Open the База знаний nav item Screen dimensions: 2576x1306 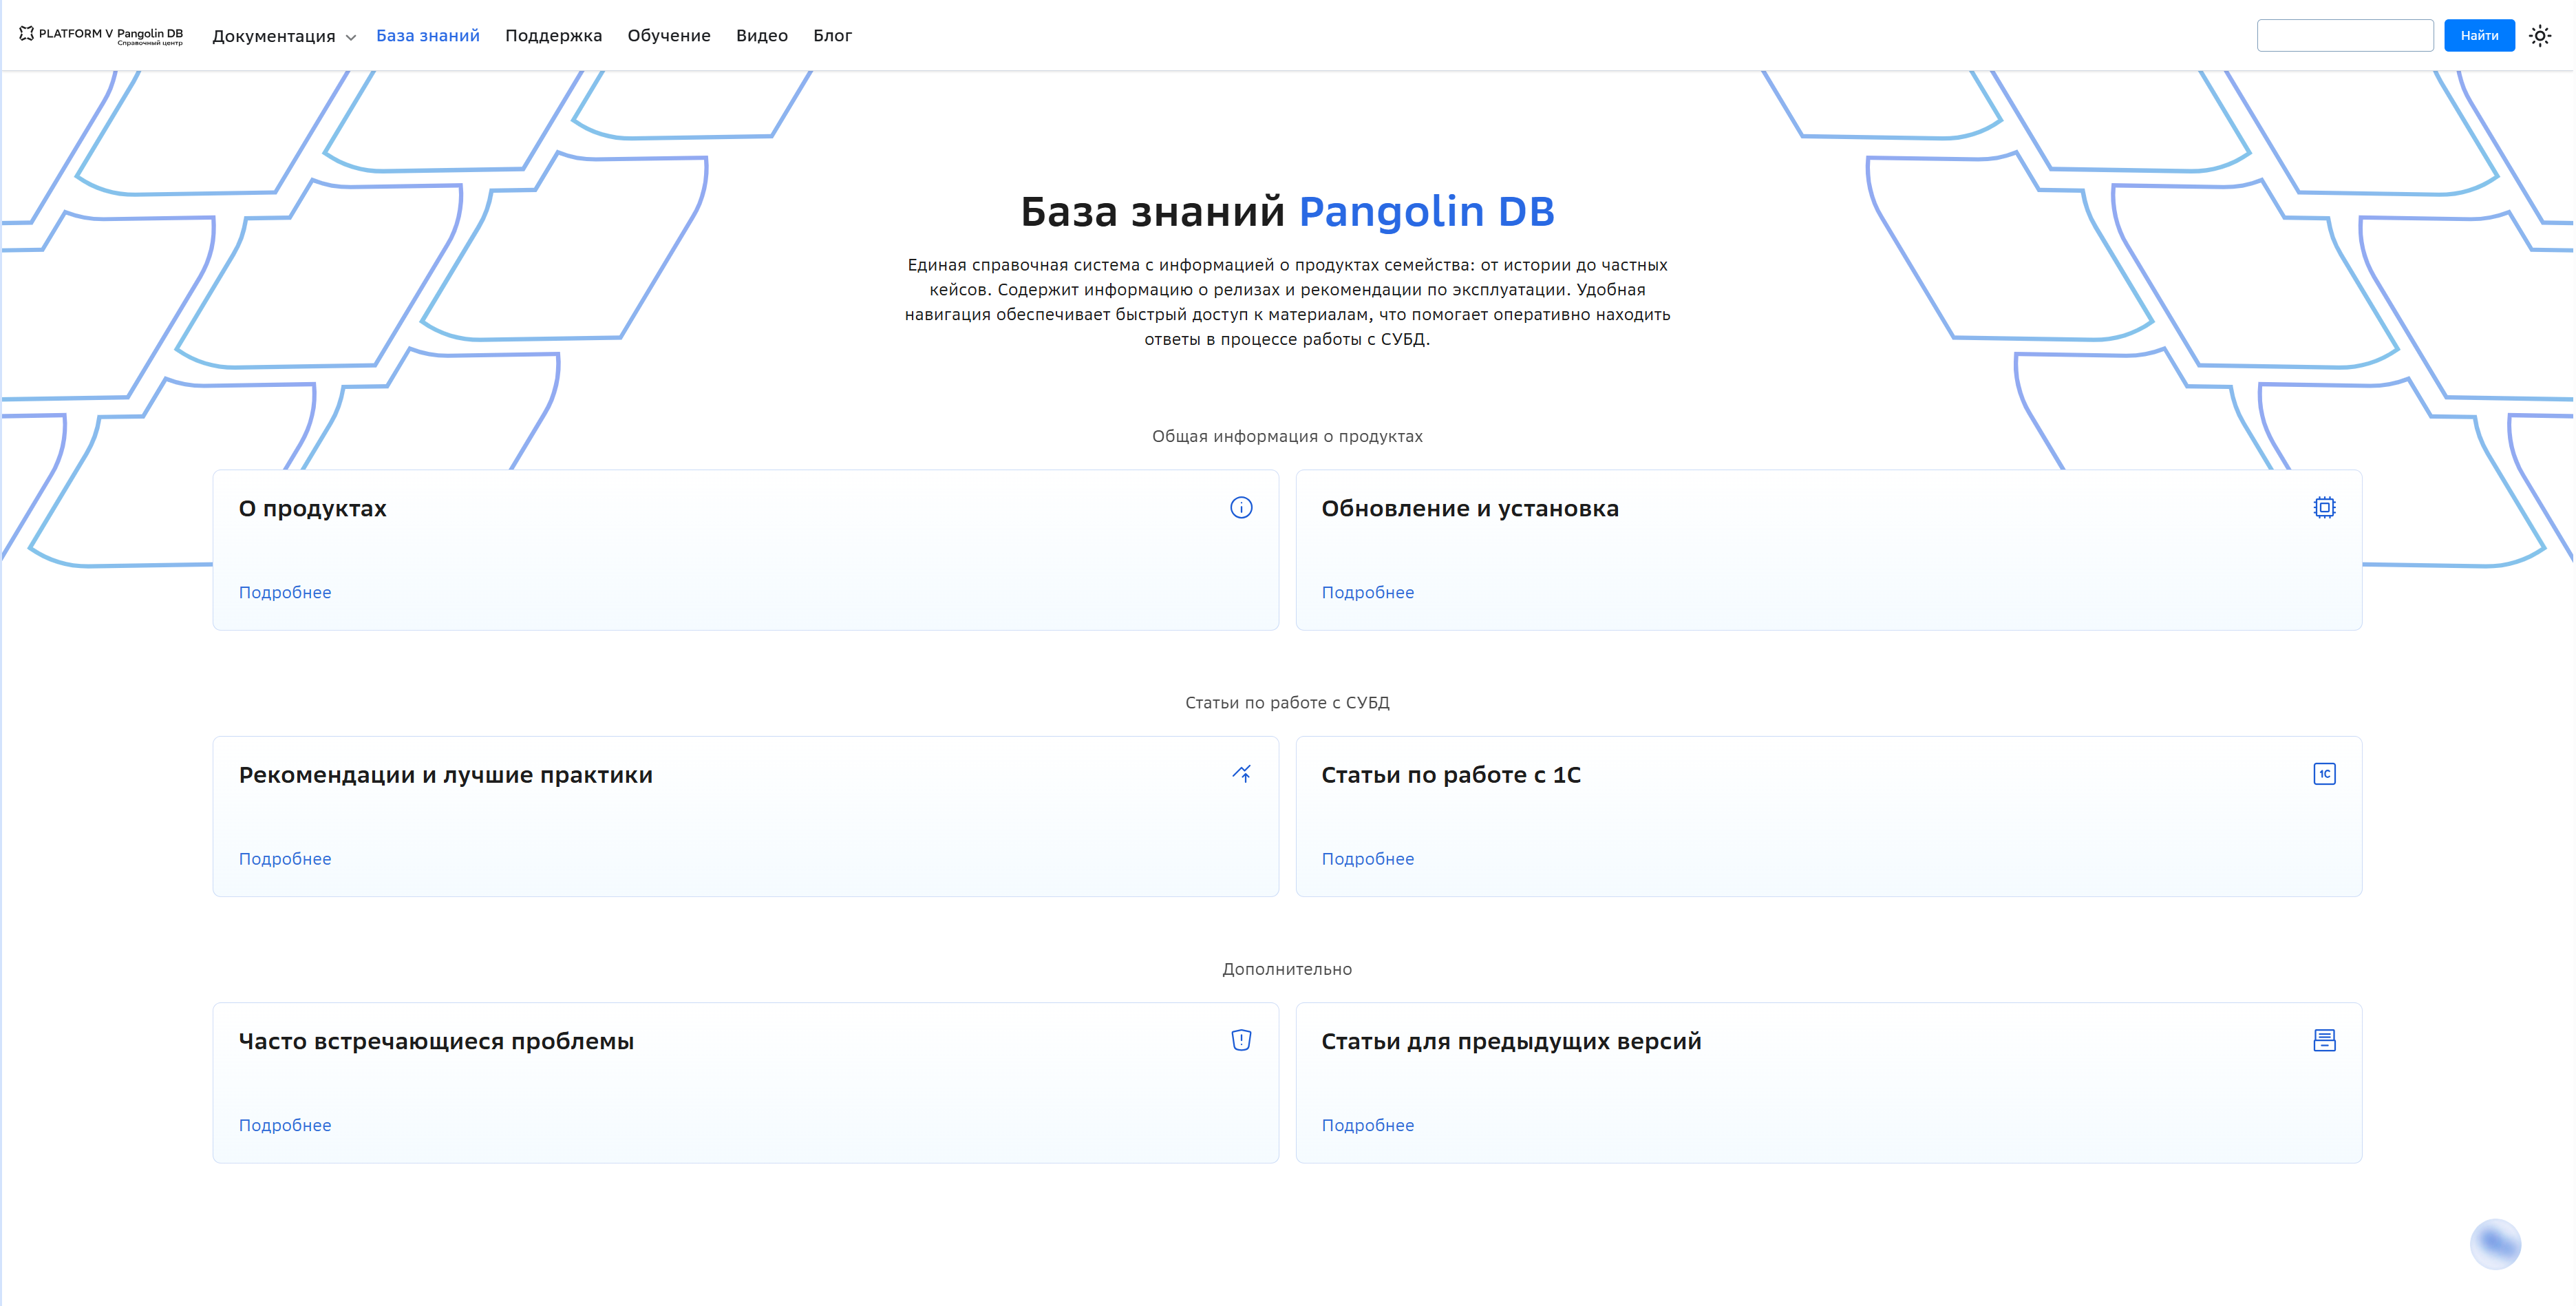point(428,36)
